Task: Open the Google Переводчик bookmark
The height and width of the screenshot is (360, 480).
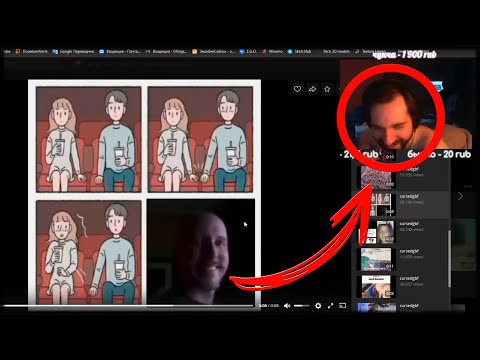Action: [x=73, y=51]
